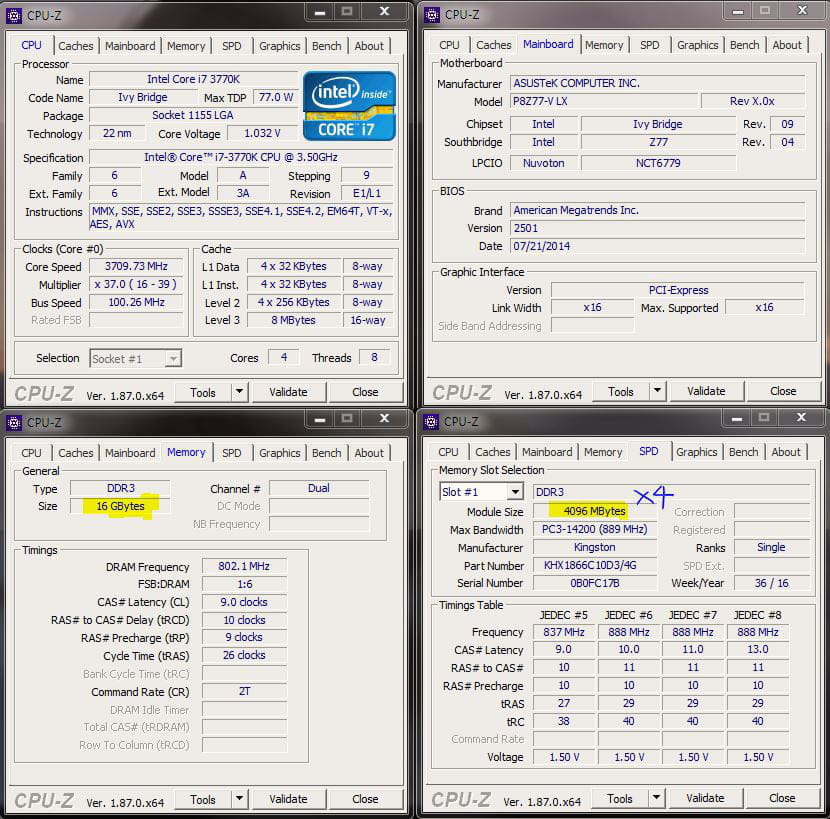The width and height of the screenshot is (830, 819).
Task: Click the Level 3 cache value "8 MBytes"
Action: point(294,320)
